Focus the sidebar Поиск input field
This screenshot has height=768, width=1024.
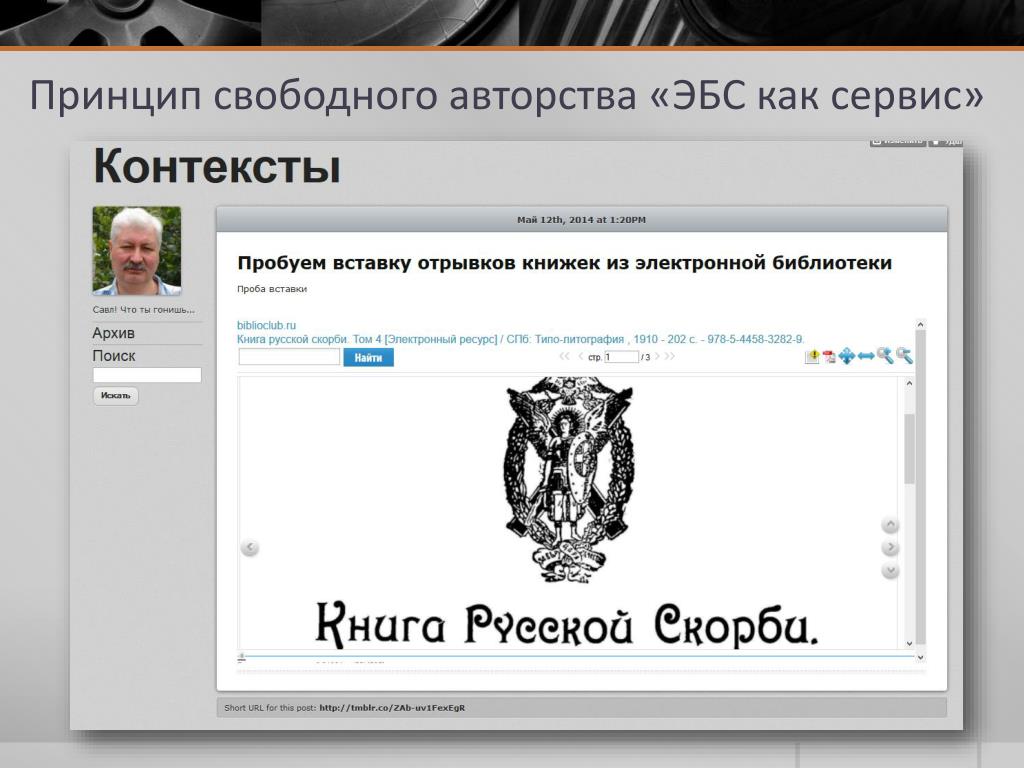(147, 375)
